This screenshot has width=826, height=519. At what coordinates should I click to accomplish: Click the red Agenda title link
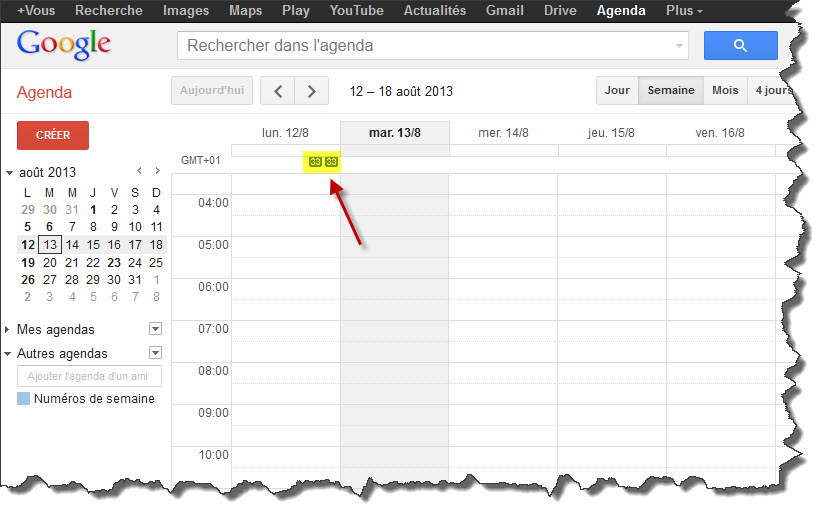[x=44, y=92]
